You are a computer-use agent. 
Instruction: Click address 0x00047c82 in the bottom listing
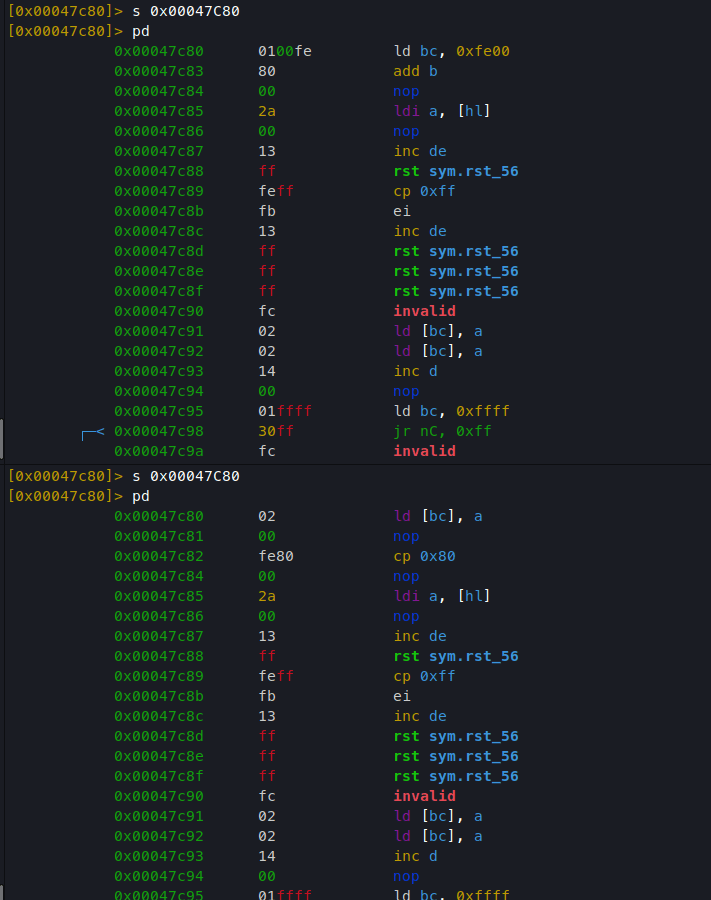click(x=158, y=556)
